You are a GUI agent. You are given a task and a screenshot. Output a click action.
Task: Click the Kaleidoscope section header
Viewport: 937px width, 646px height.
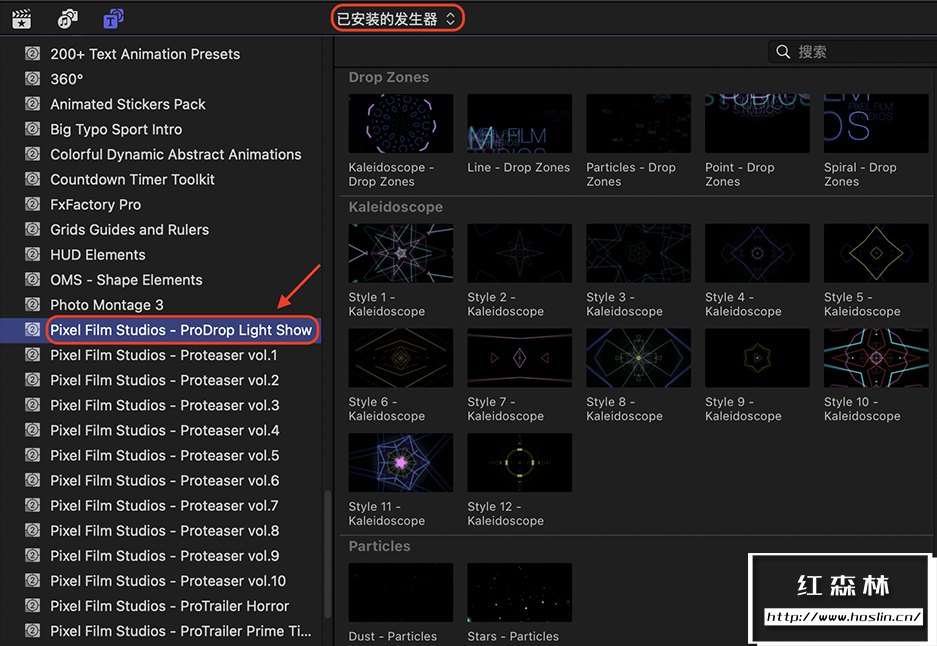pyautogui.click(x=396, y=207)
